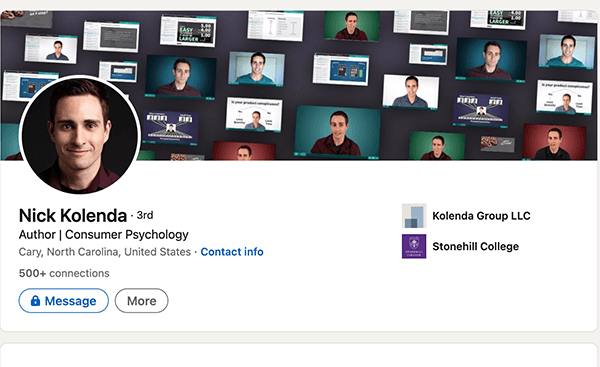Image resolution: width=600 pixels, height=367 pixels.
Task: Open the Contact info link
Action: coord(232,252)
